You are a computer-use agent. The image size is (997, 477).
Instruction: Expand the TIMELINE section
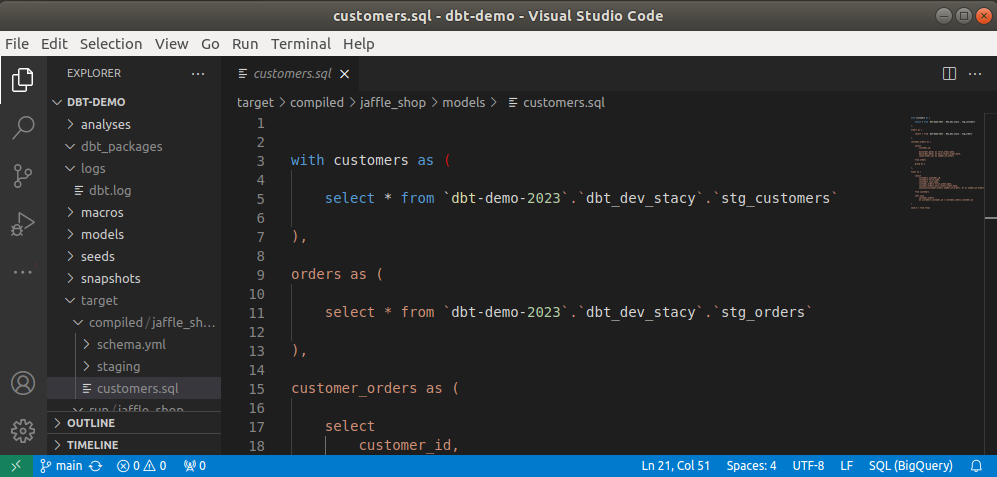(134, 445)
